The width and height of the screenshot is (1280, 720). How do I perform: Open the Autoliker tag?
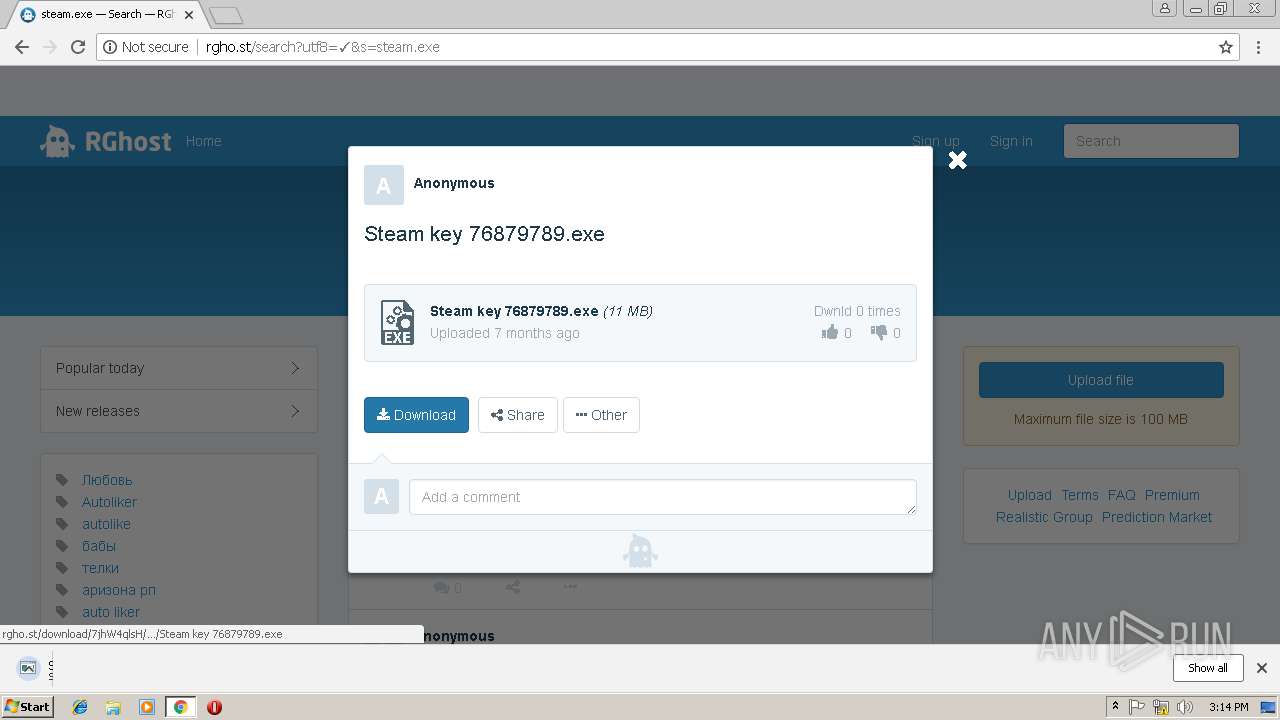click(x=109, y=502)
